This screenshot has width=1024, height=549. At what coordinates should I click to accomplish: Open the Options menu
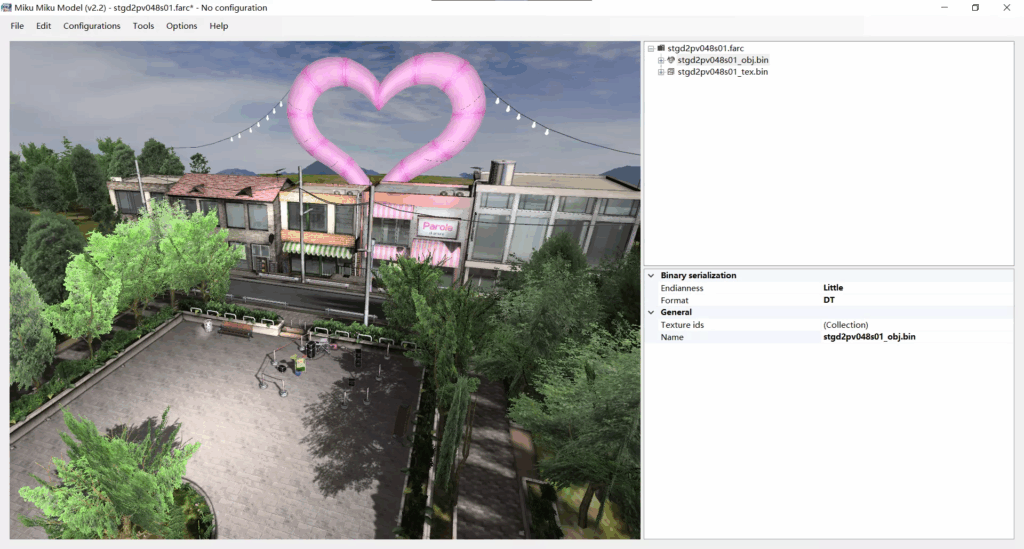182,26
